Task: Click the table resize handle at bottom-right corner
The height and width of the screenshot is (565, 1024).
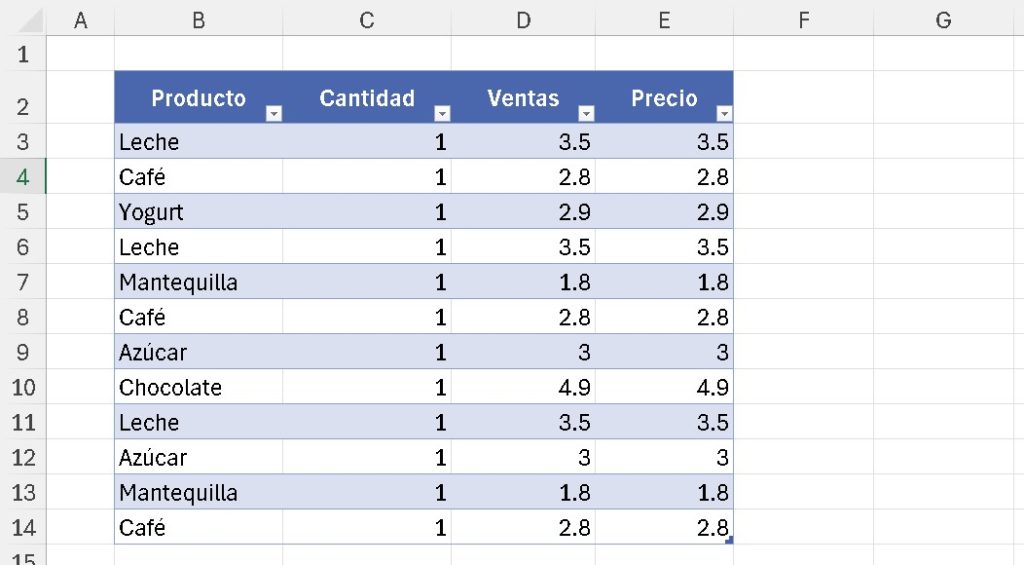Action: pos(730,541)
